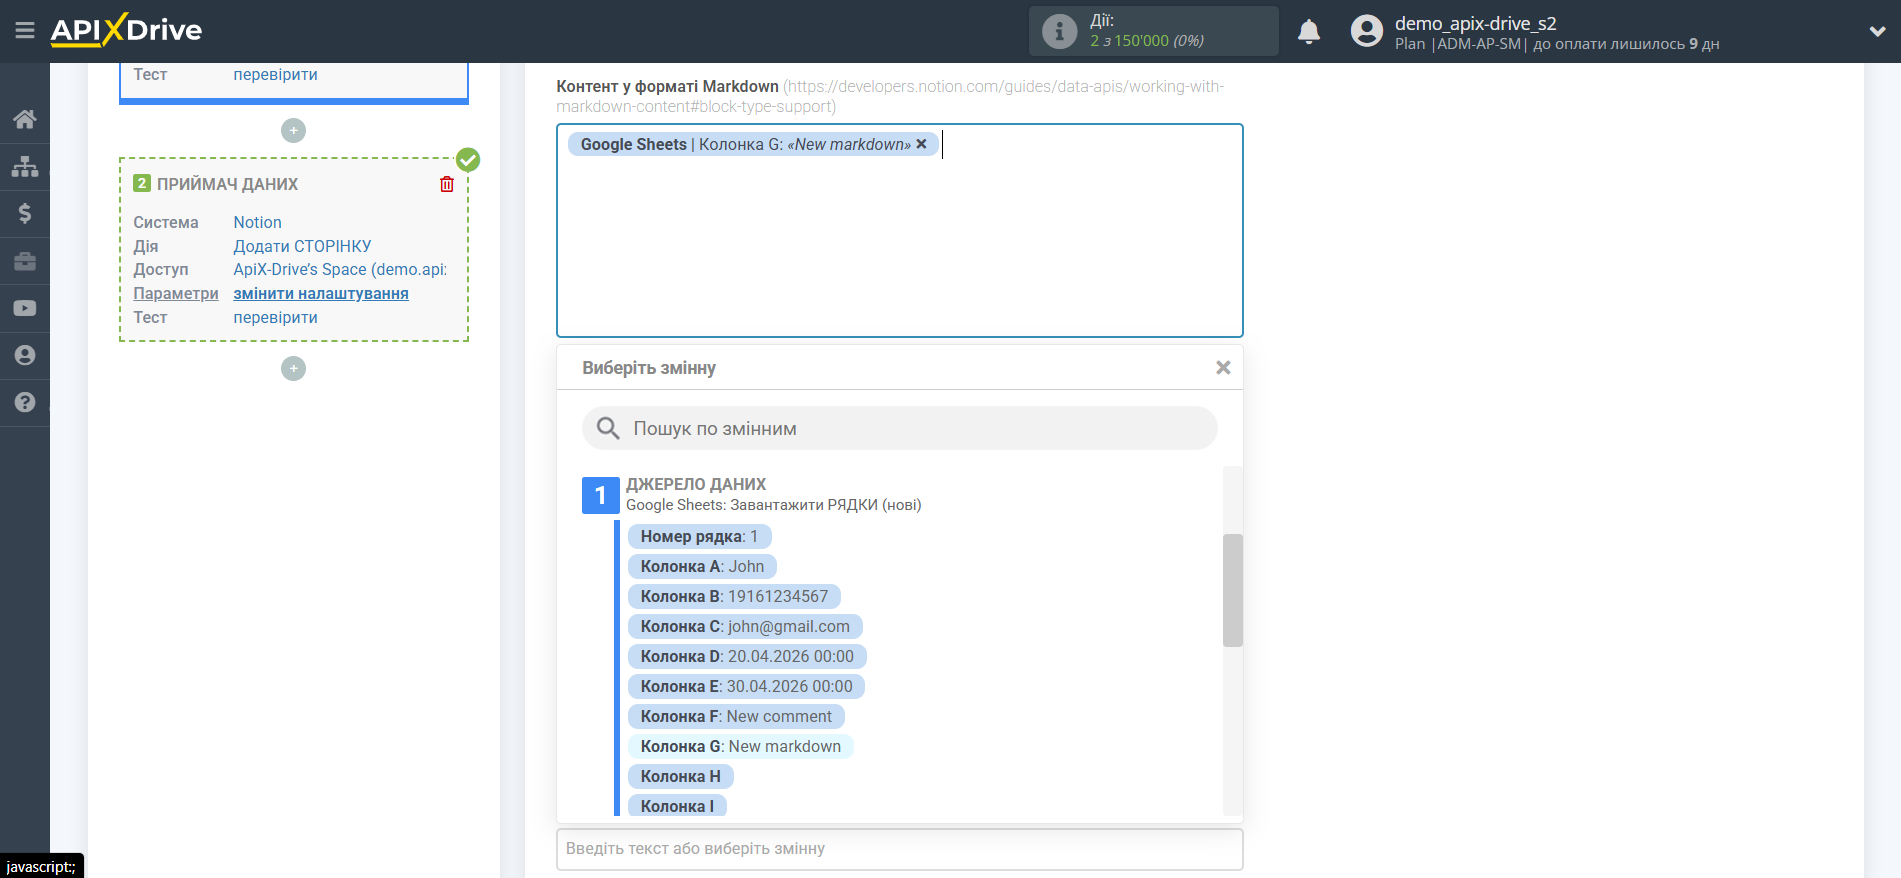Open the billing dollar icon
The height and width of the screenshot is (878, 1901).
click(25, 213)
